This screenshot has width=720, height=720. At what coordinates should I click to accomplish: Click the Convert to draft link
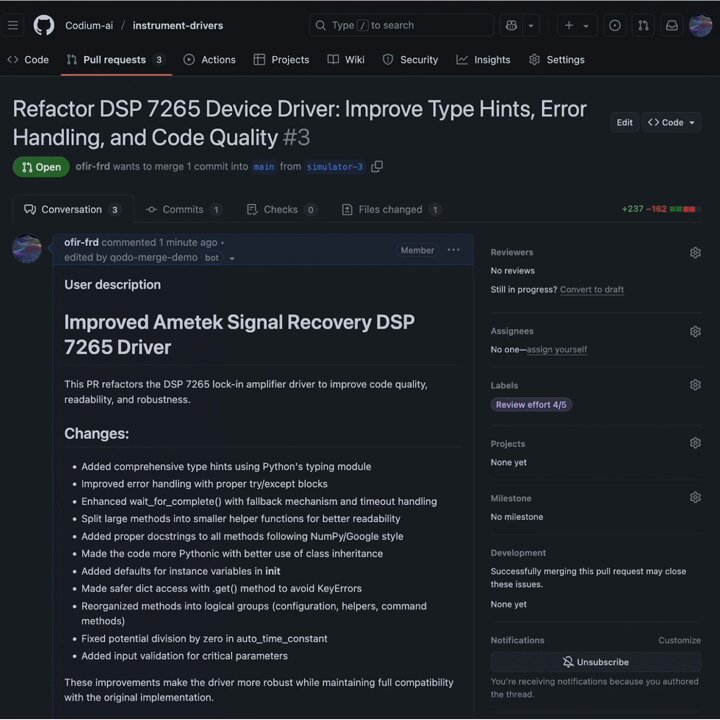[591, 290]
